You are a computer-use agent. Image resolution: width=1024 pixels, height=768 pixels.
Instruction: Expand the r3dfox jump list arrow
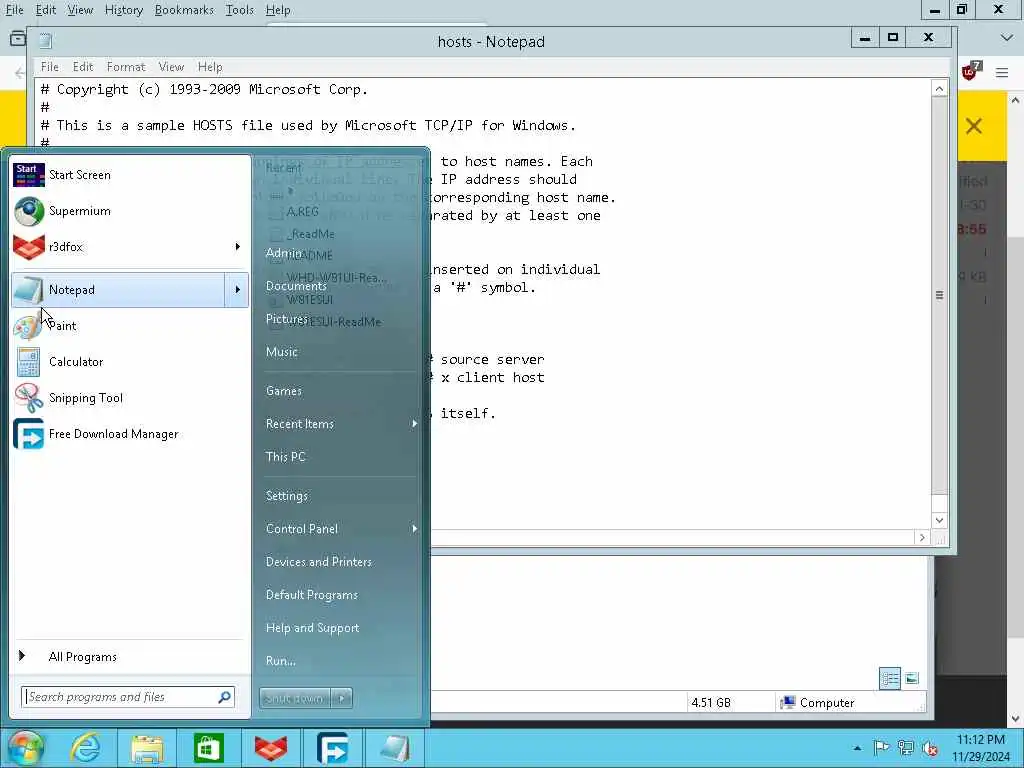(x=238, y=247)
